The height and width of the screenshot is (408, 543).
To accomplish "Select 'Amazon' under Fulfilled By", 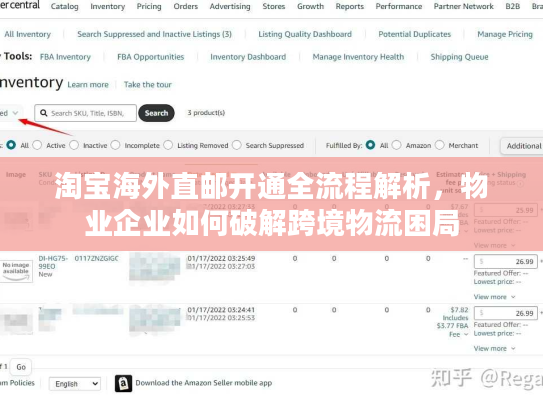I will pyautogui.click(x=397, y=145).
